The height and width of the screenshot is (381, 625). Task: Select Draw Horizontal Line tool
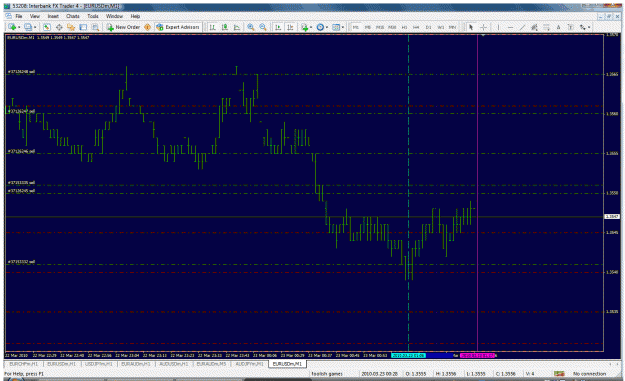pyautogui.click(x=510, y=27)
